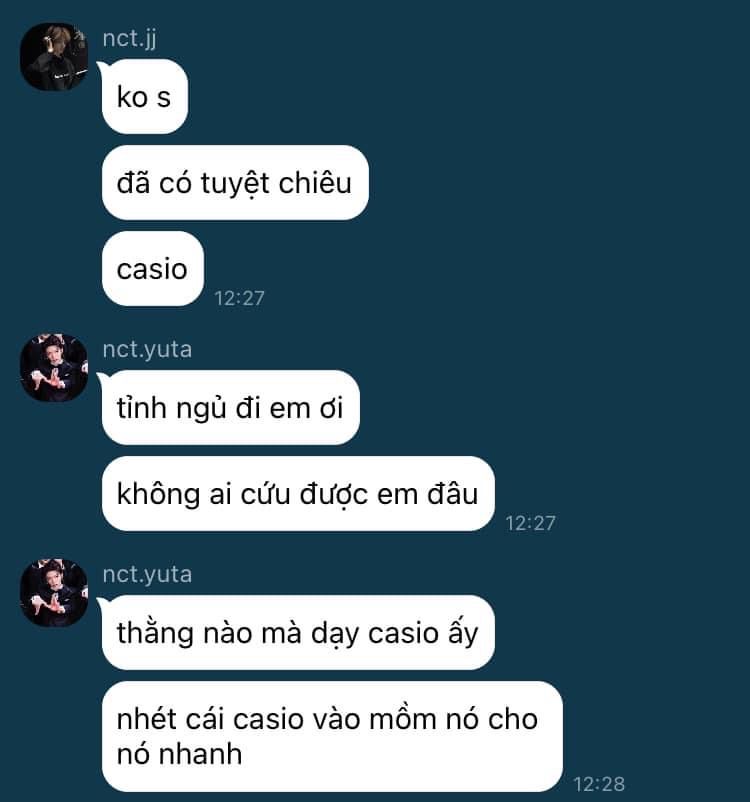Open nct.yuta avatar beside 'tỉnh ngủ đi em ơi'

click(x=54, y=368)
